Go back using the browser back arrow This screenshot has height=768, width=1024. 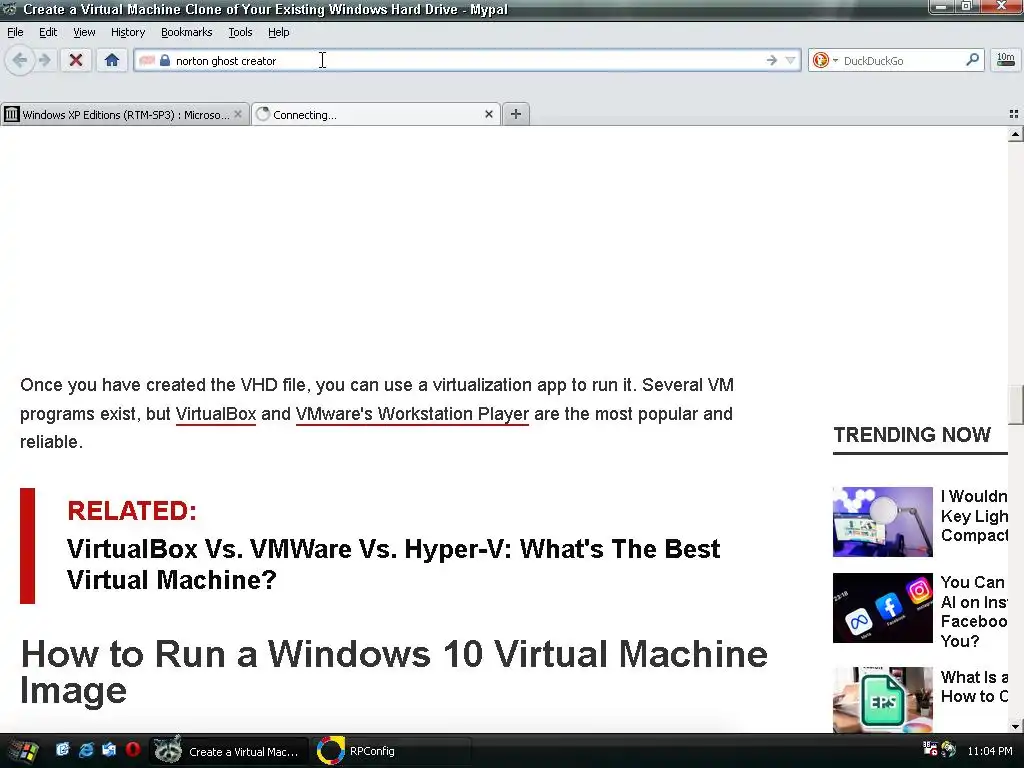pyautogui.click(x=20, y=61)
